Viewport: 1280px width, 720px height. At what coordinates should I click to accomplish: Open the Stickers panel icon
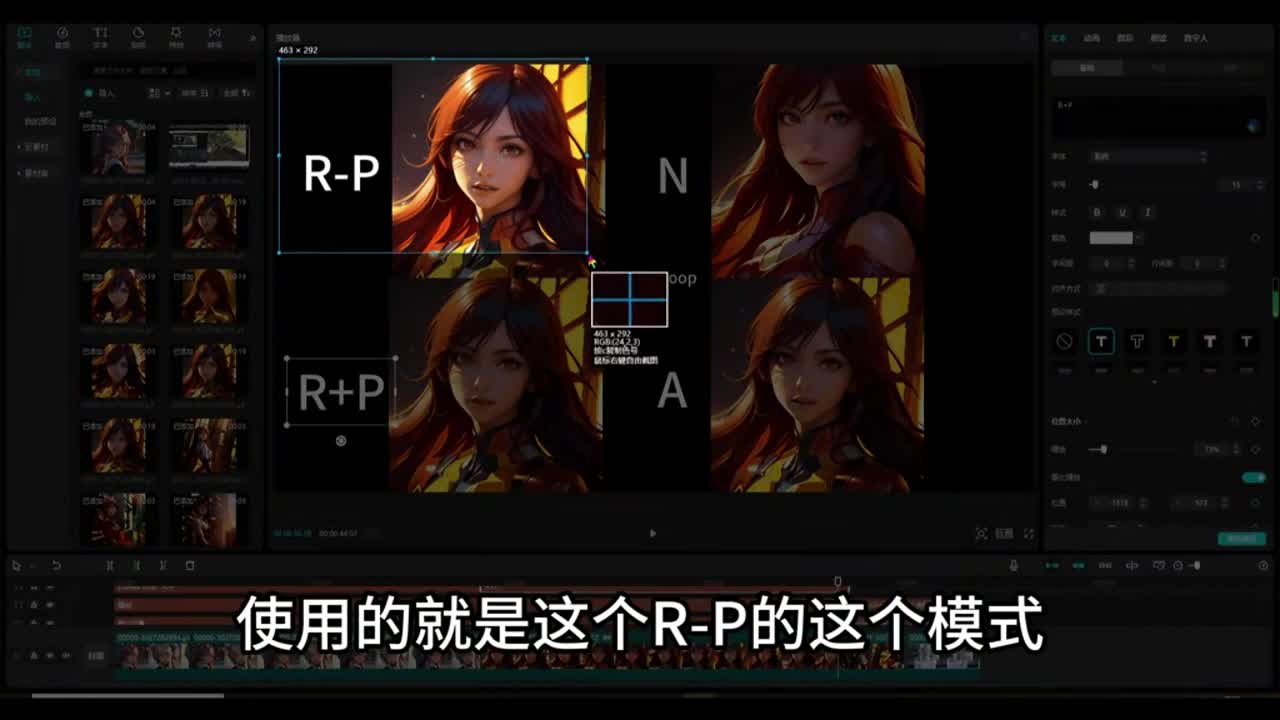[138, 37]
